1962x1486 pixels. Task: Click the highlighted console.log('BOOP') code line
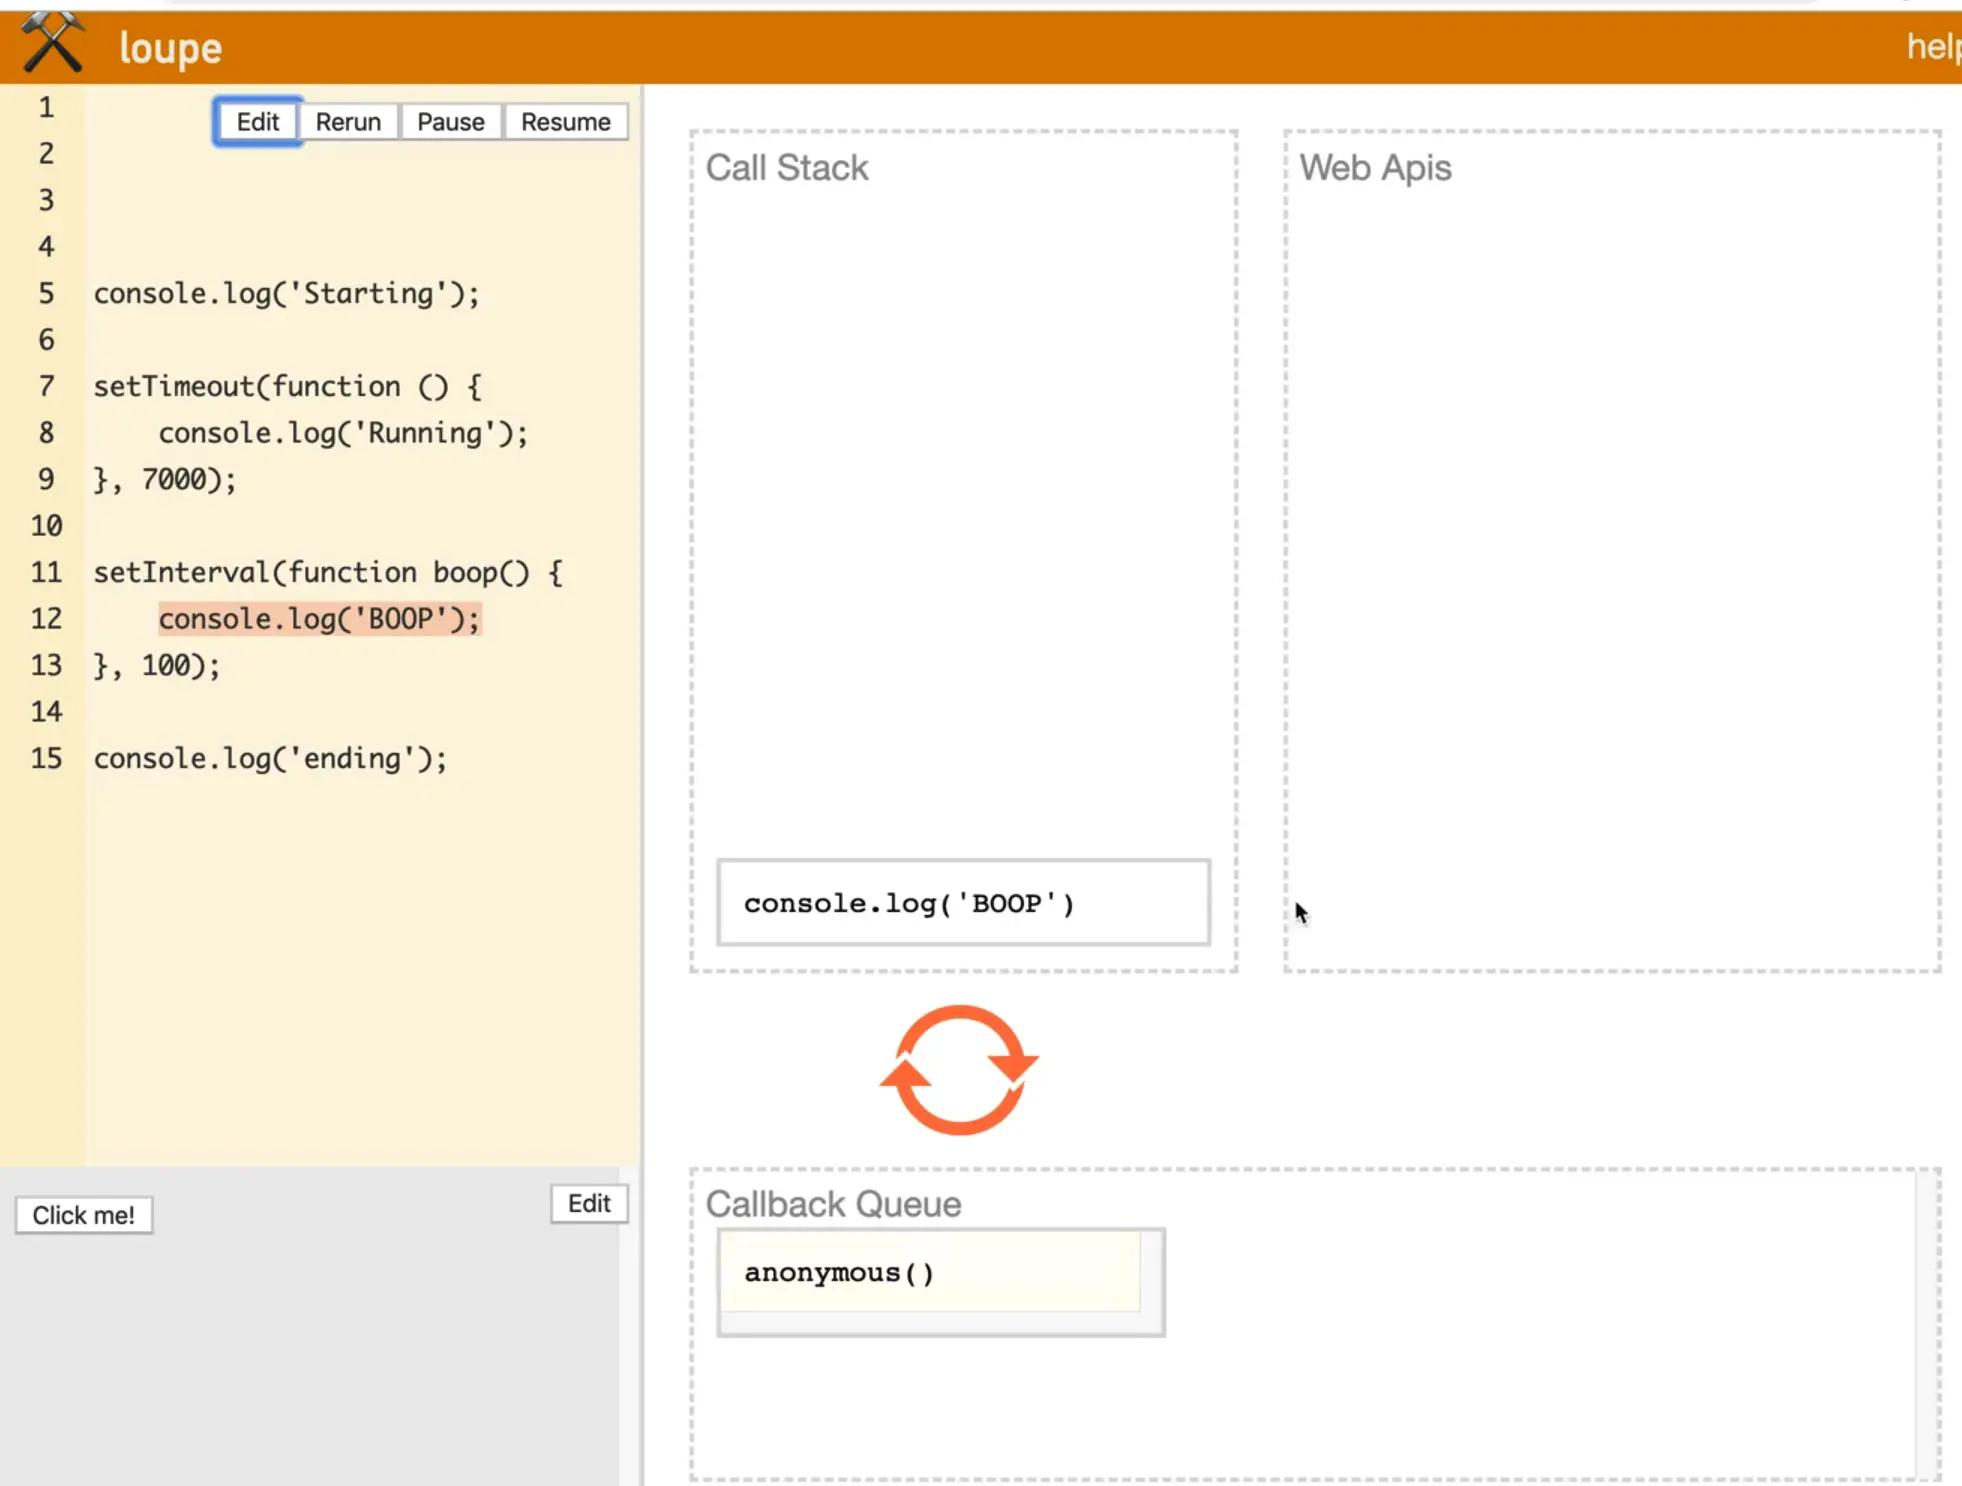(x=319, y=619)
